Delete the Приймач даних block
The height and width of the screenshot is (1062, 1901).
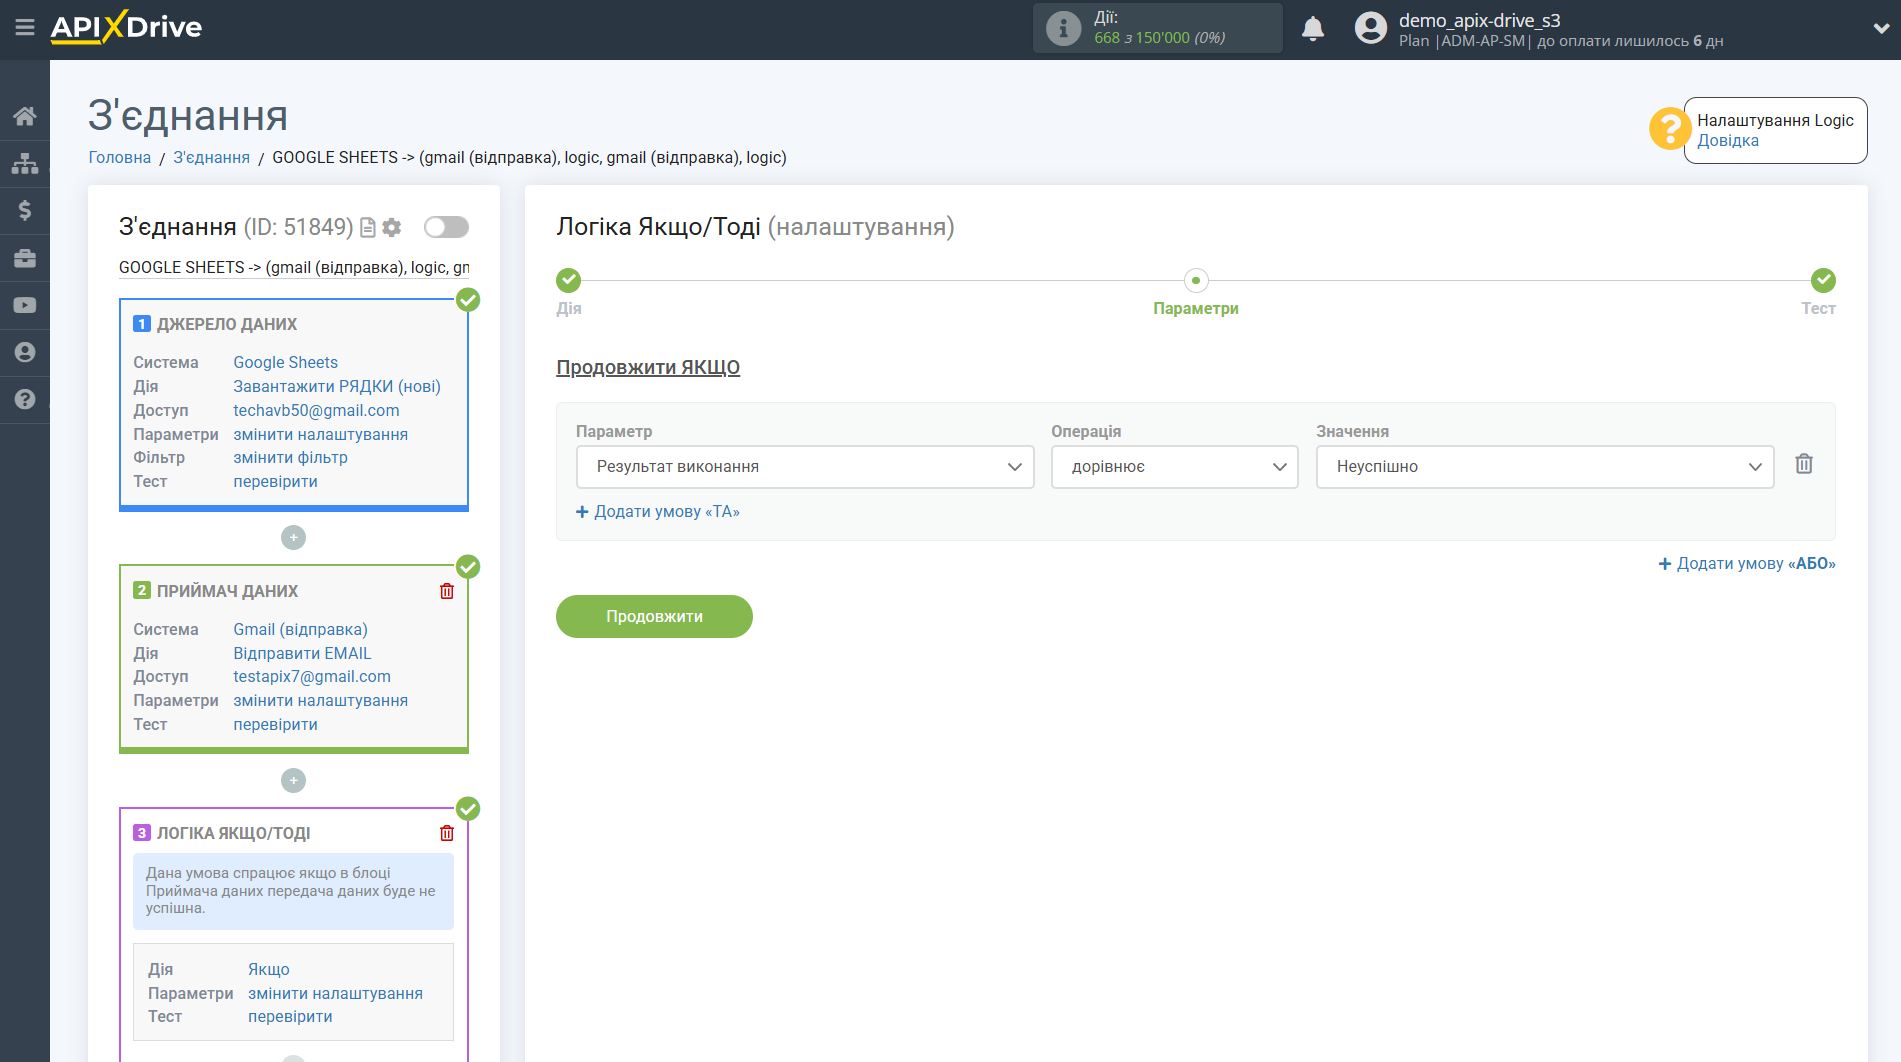tap(447, 591)
